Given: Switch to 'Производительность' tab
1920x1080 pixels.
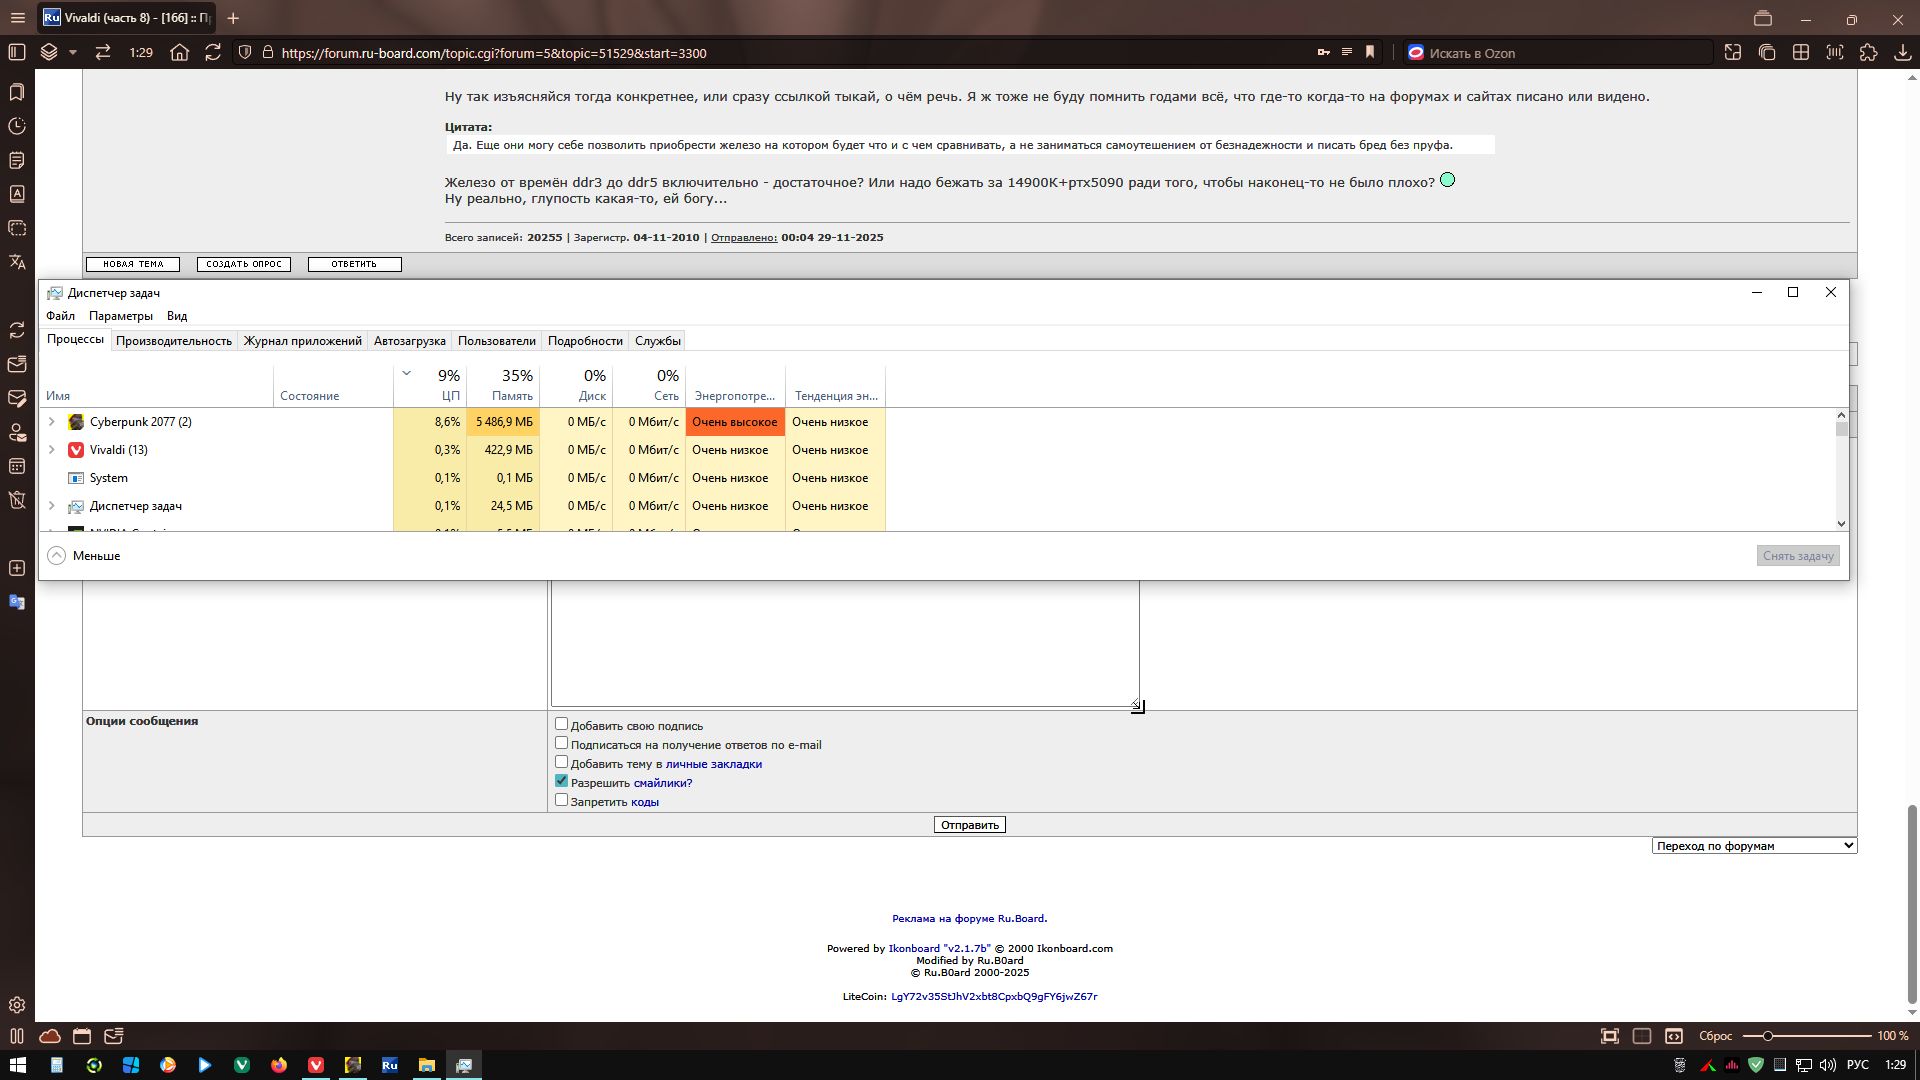Looking at the screenshot, I should pyautogui.click(x=173, y=341).
